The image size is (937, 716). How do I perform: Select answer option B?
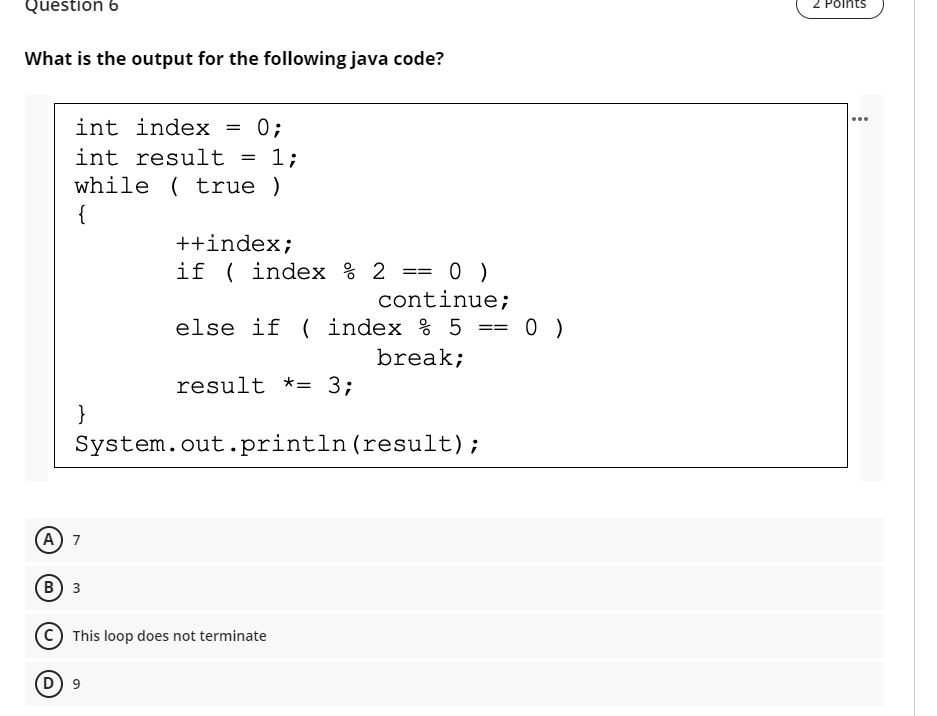[x=49, y=588]
